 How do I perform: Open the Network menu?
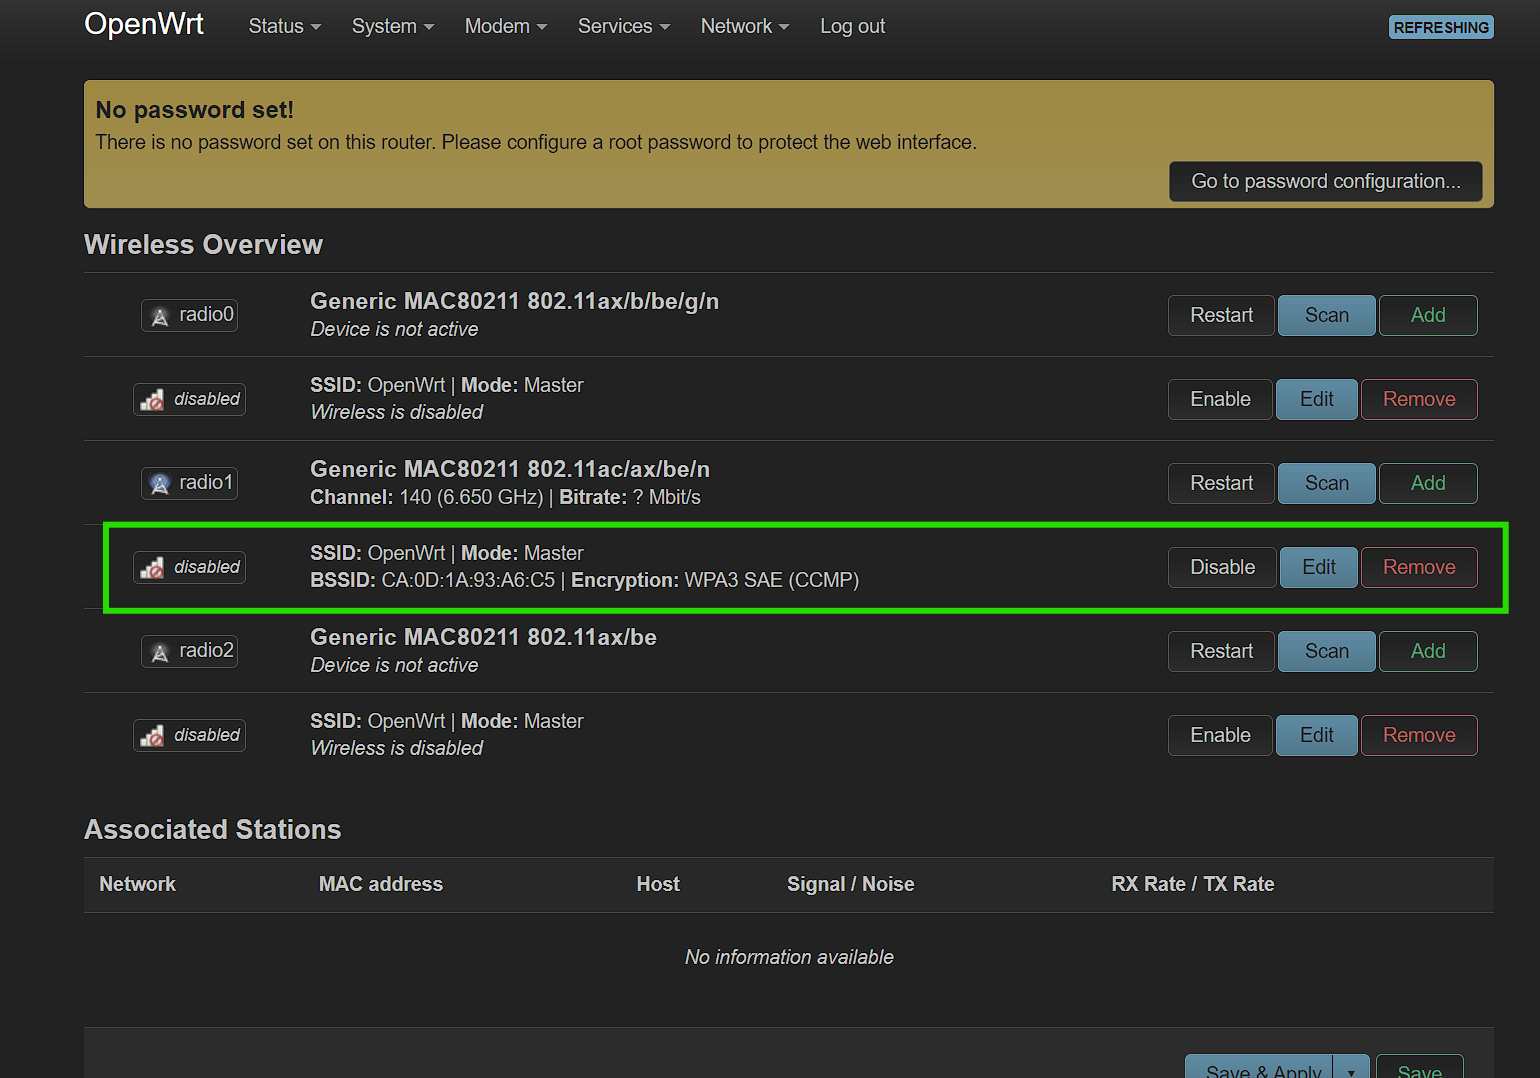(744, 26)
